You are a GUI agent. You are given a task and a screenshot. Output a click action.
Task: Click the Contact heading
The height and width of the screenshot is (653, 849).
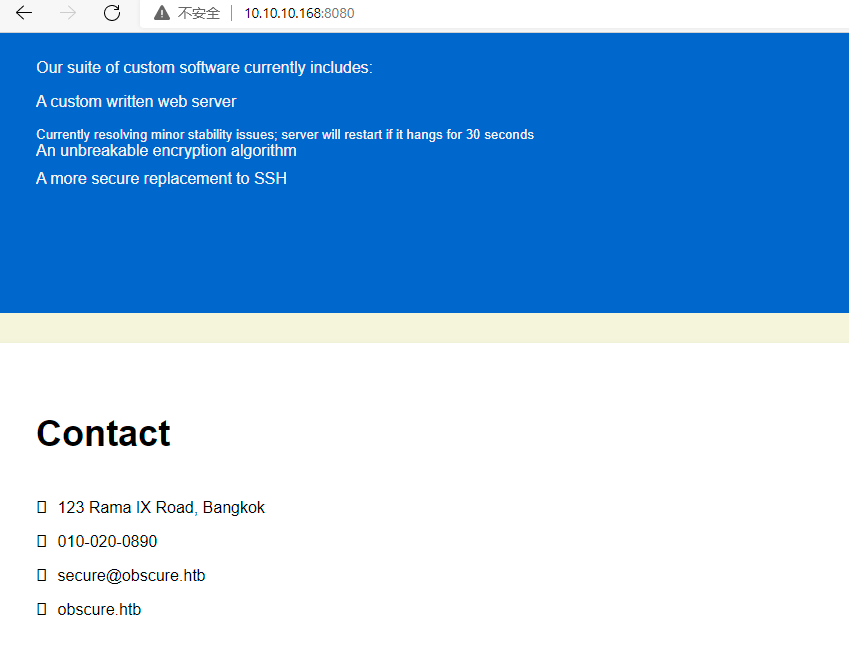pos(103,433)
